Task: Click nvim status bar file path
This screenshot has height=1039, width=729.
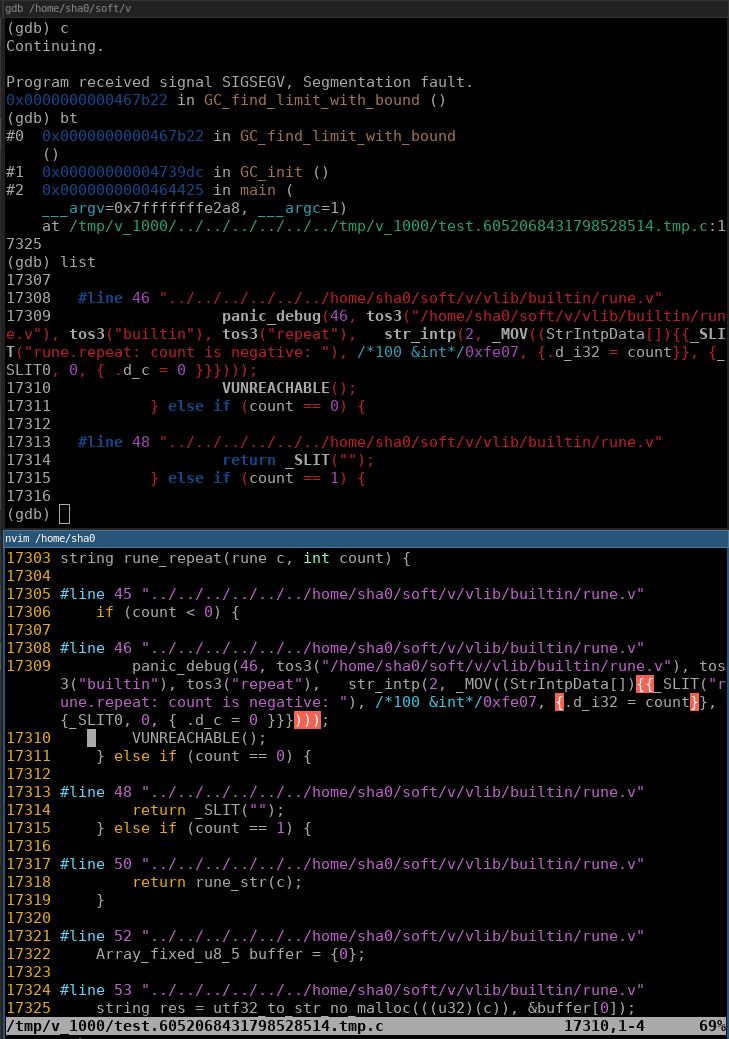Action: [194, 1026]
